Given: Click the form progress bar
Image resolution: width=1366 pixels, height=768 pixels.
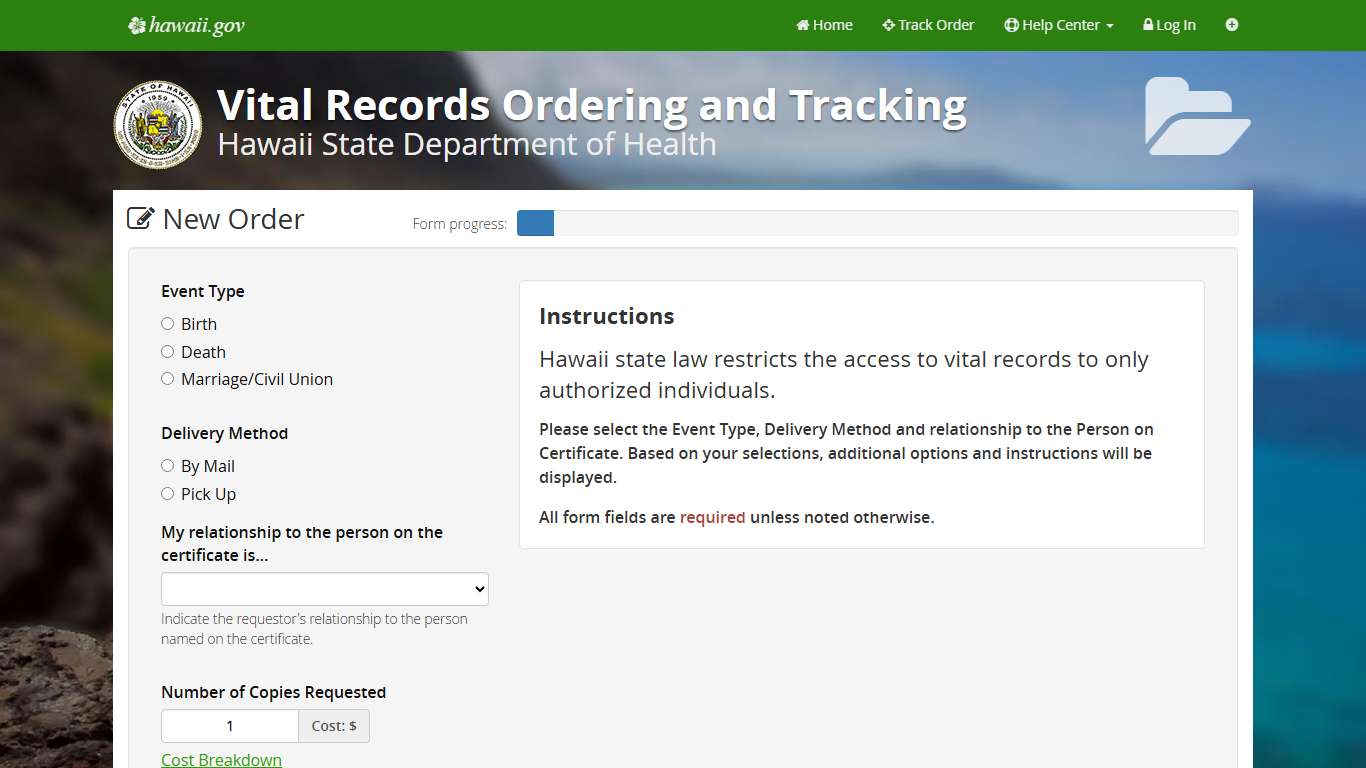Looking at the screenshot, I should click(x=876, y=223).
